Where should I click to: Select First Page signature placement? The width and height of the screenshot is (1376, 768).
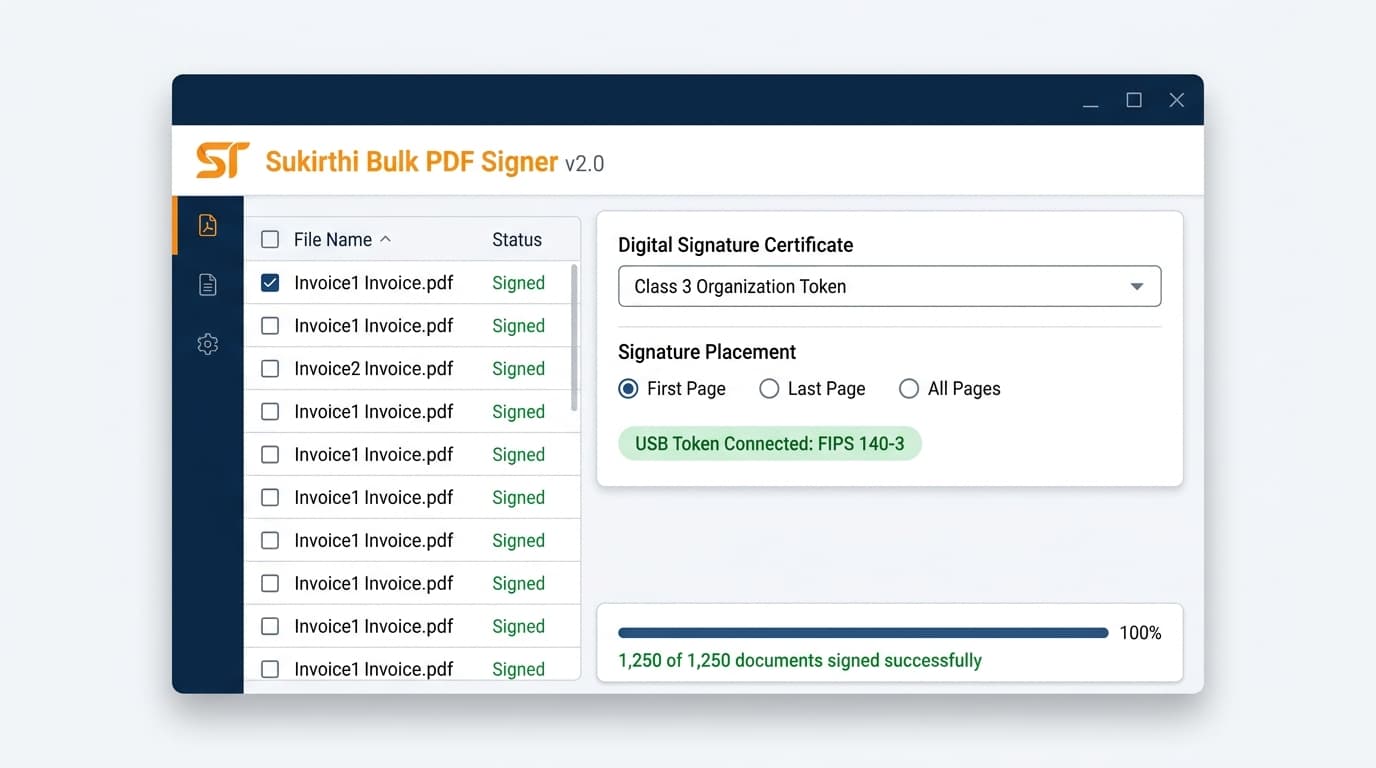point(628,389)
